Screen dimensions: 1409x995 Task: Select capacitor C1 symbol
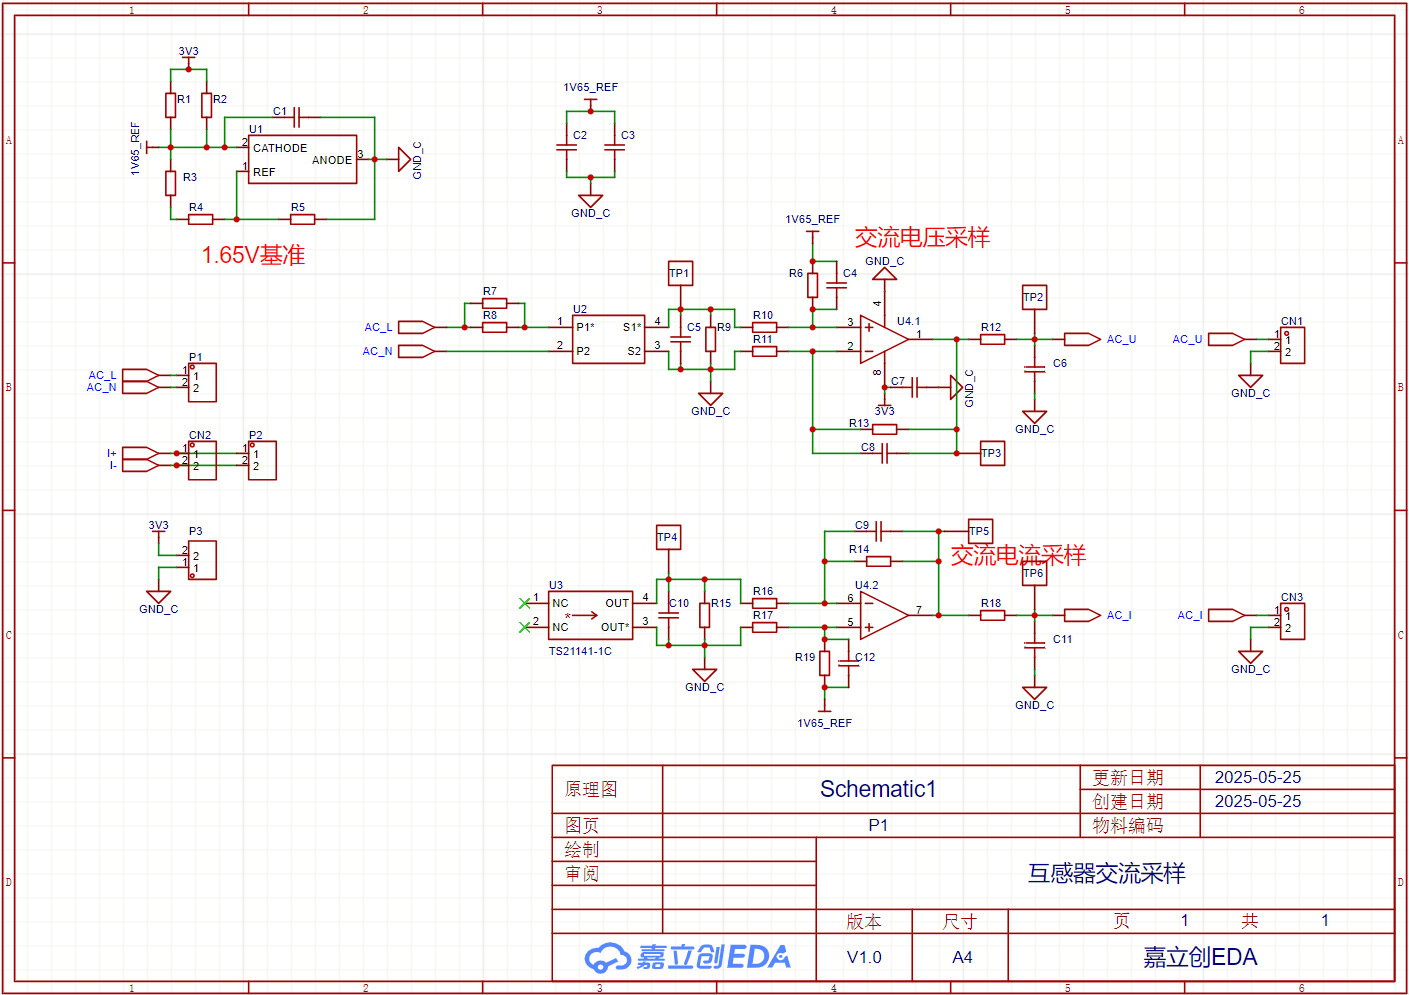point(296,118)
